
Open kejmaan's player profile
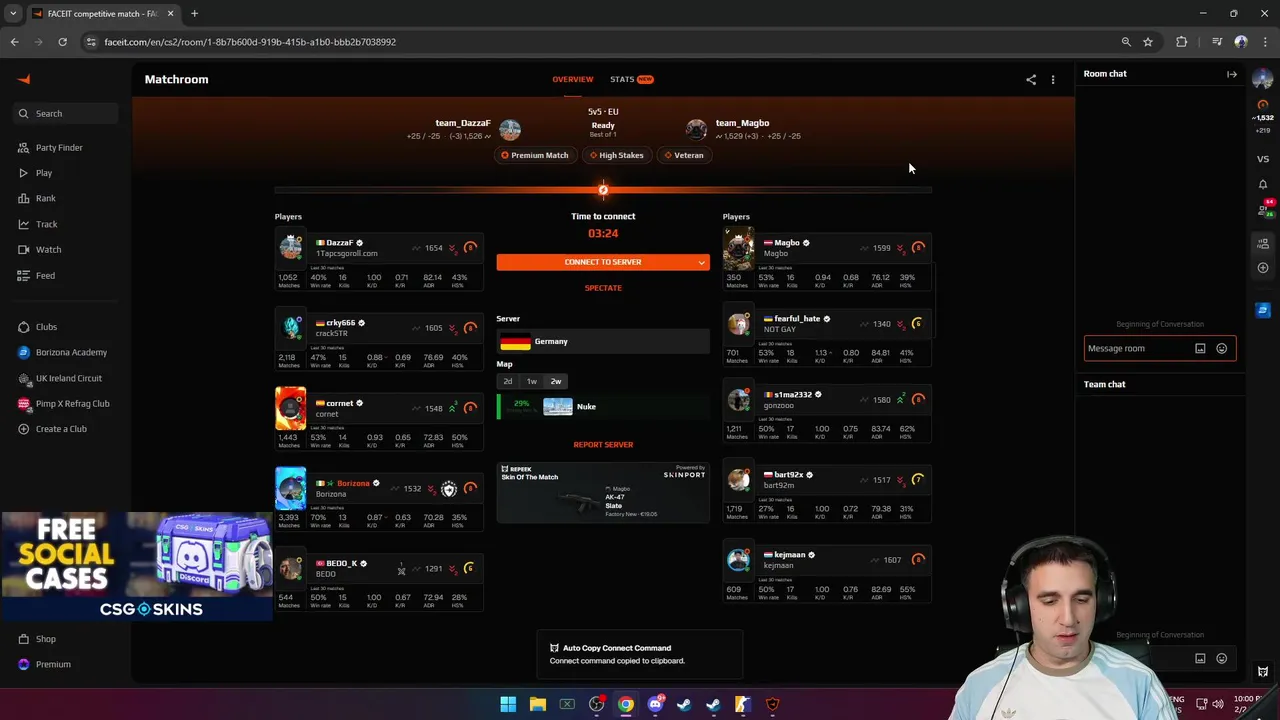pyautogui.click(x=789, y=555)
